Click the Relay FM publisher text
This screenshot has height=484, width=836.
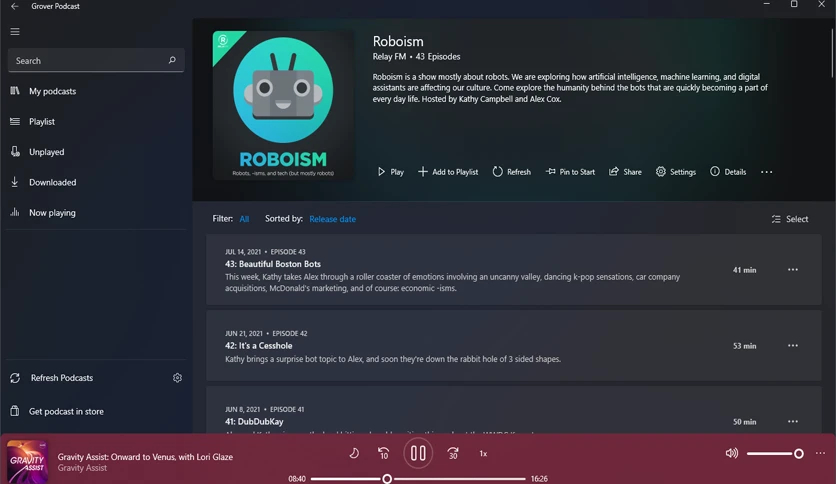(x=389, y=57)
